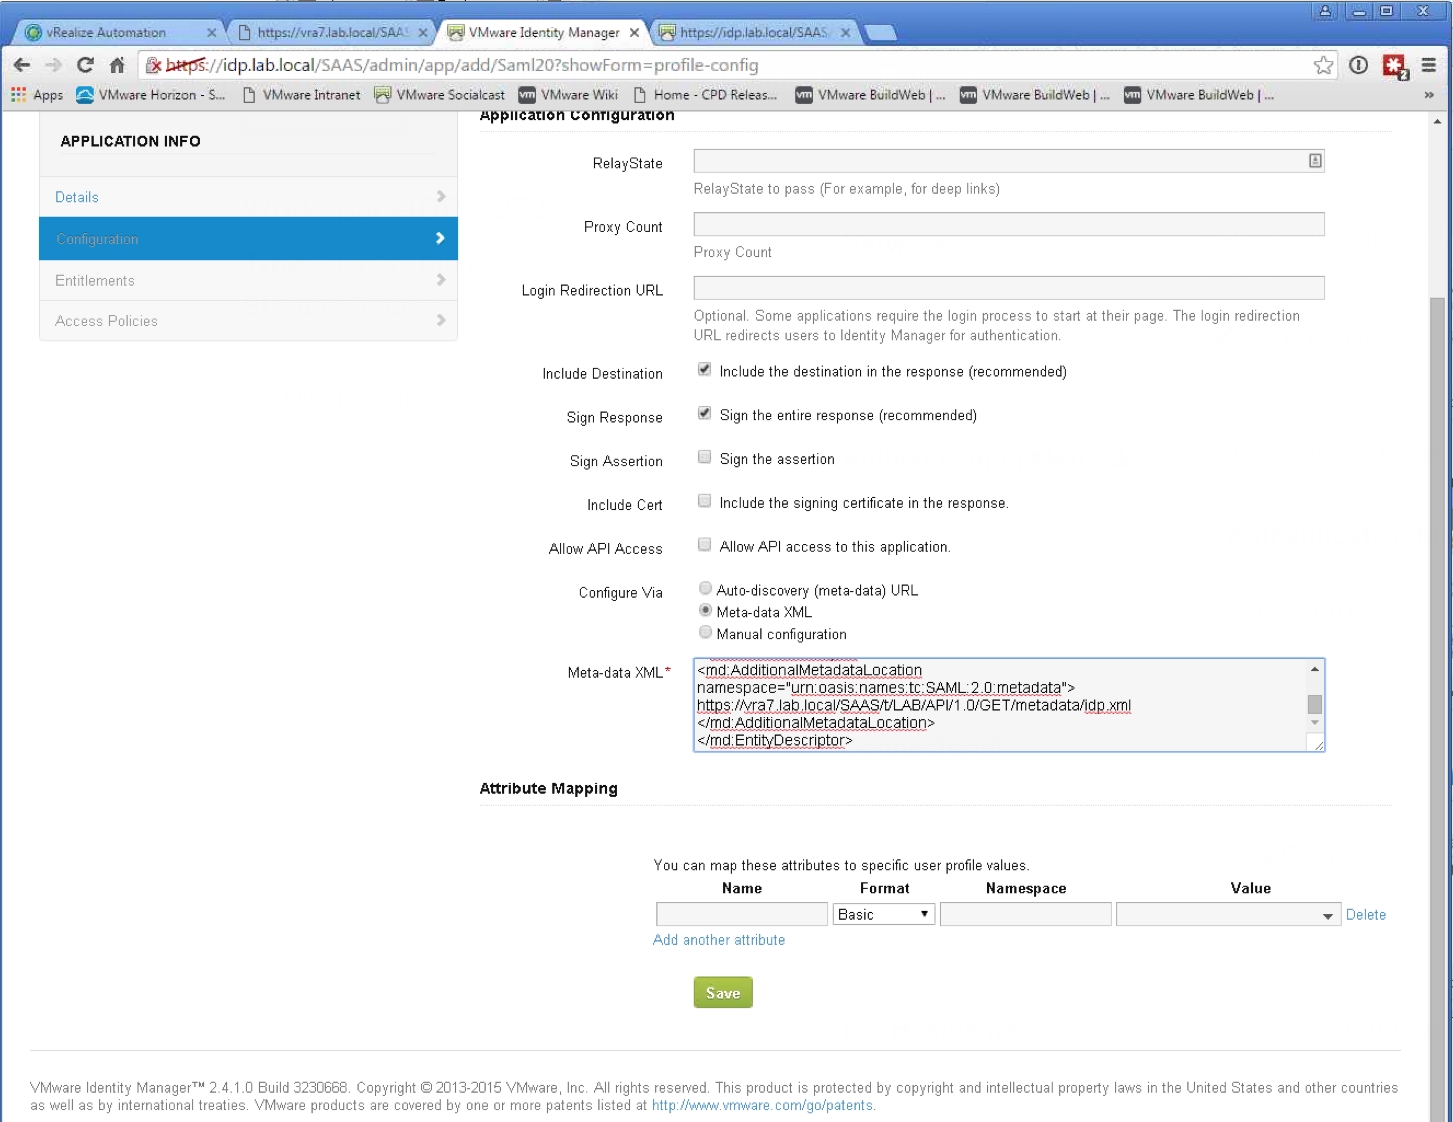The height and width of the screenshot is (1122, 1453).
Task: Enable Include the signing certificate checkbox
Action: click(704, 501)
